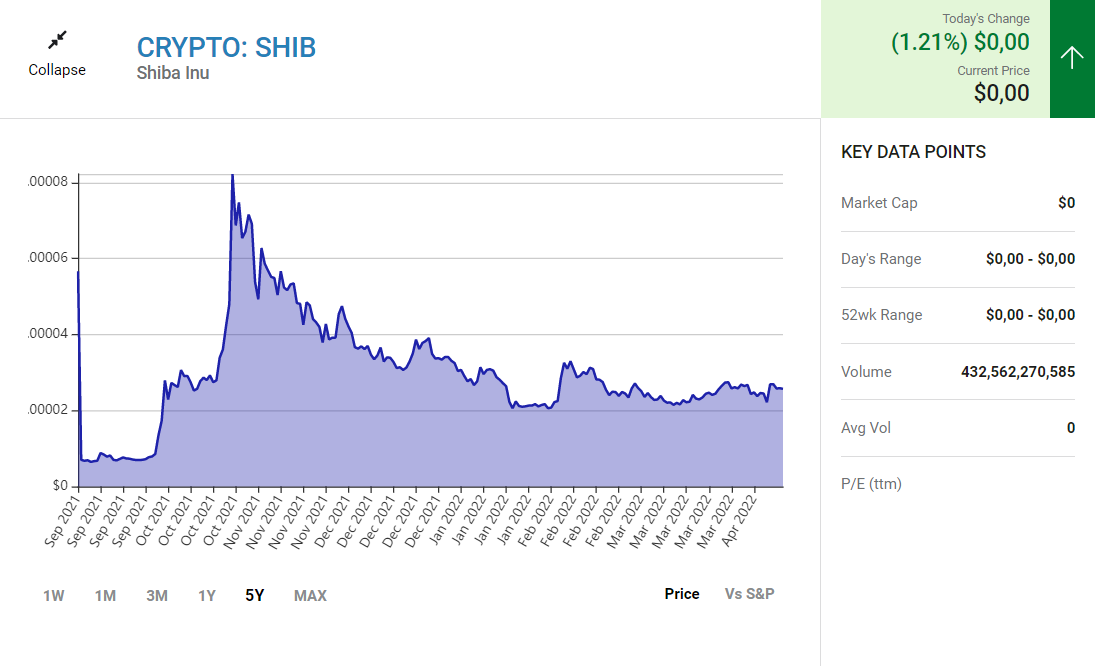The height and width of the screenshot is (666, 1095).
Task: Click the Collapse label
Action: pyautogui.click(x=57, y=70)
